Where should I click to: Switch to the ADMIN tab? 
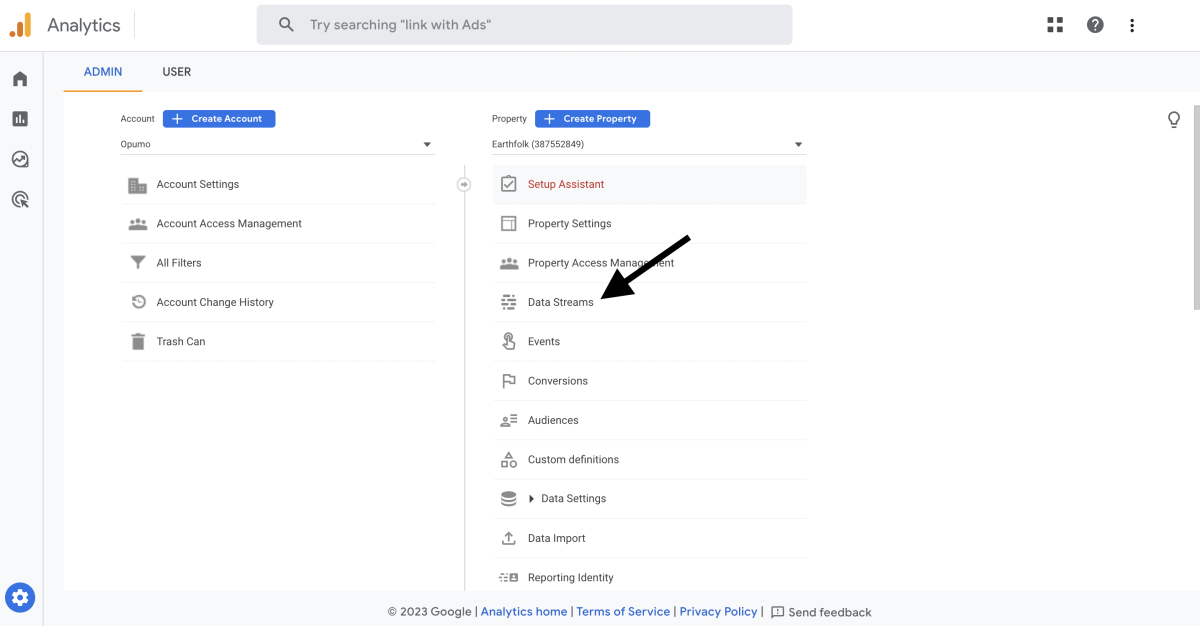103,72
